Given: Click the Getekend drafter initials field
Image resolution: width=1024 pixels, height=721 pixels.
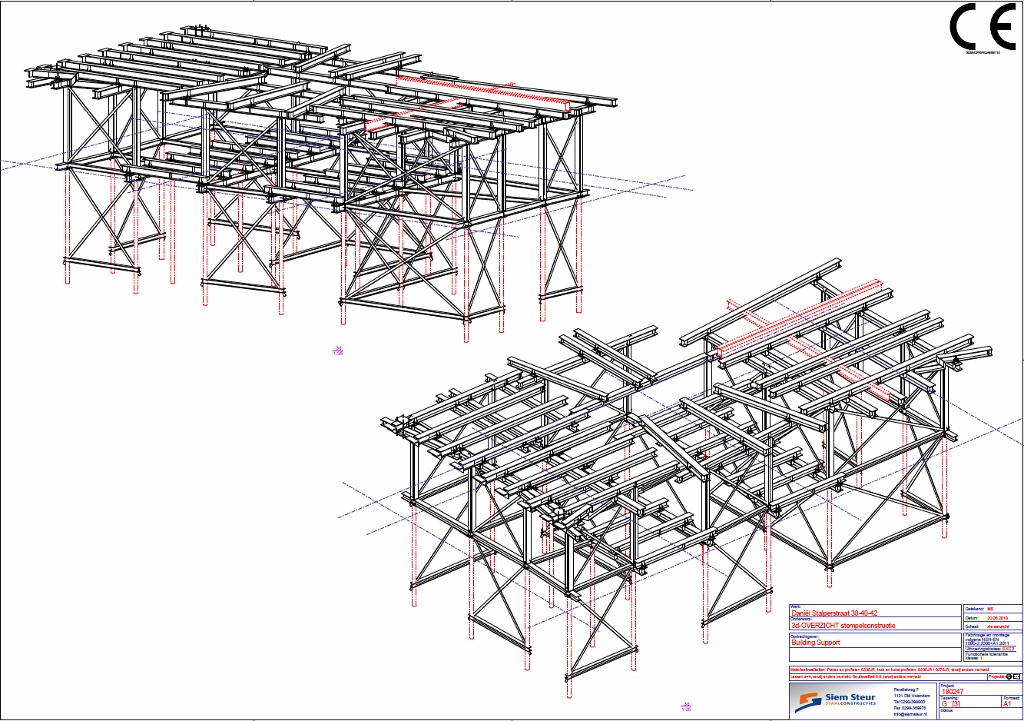Looking at the screenshot, I should tap(993, 609).
